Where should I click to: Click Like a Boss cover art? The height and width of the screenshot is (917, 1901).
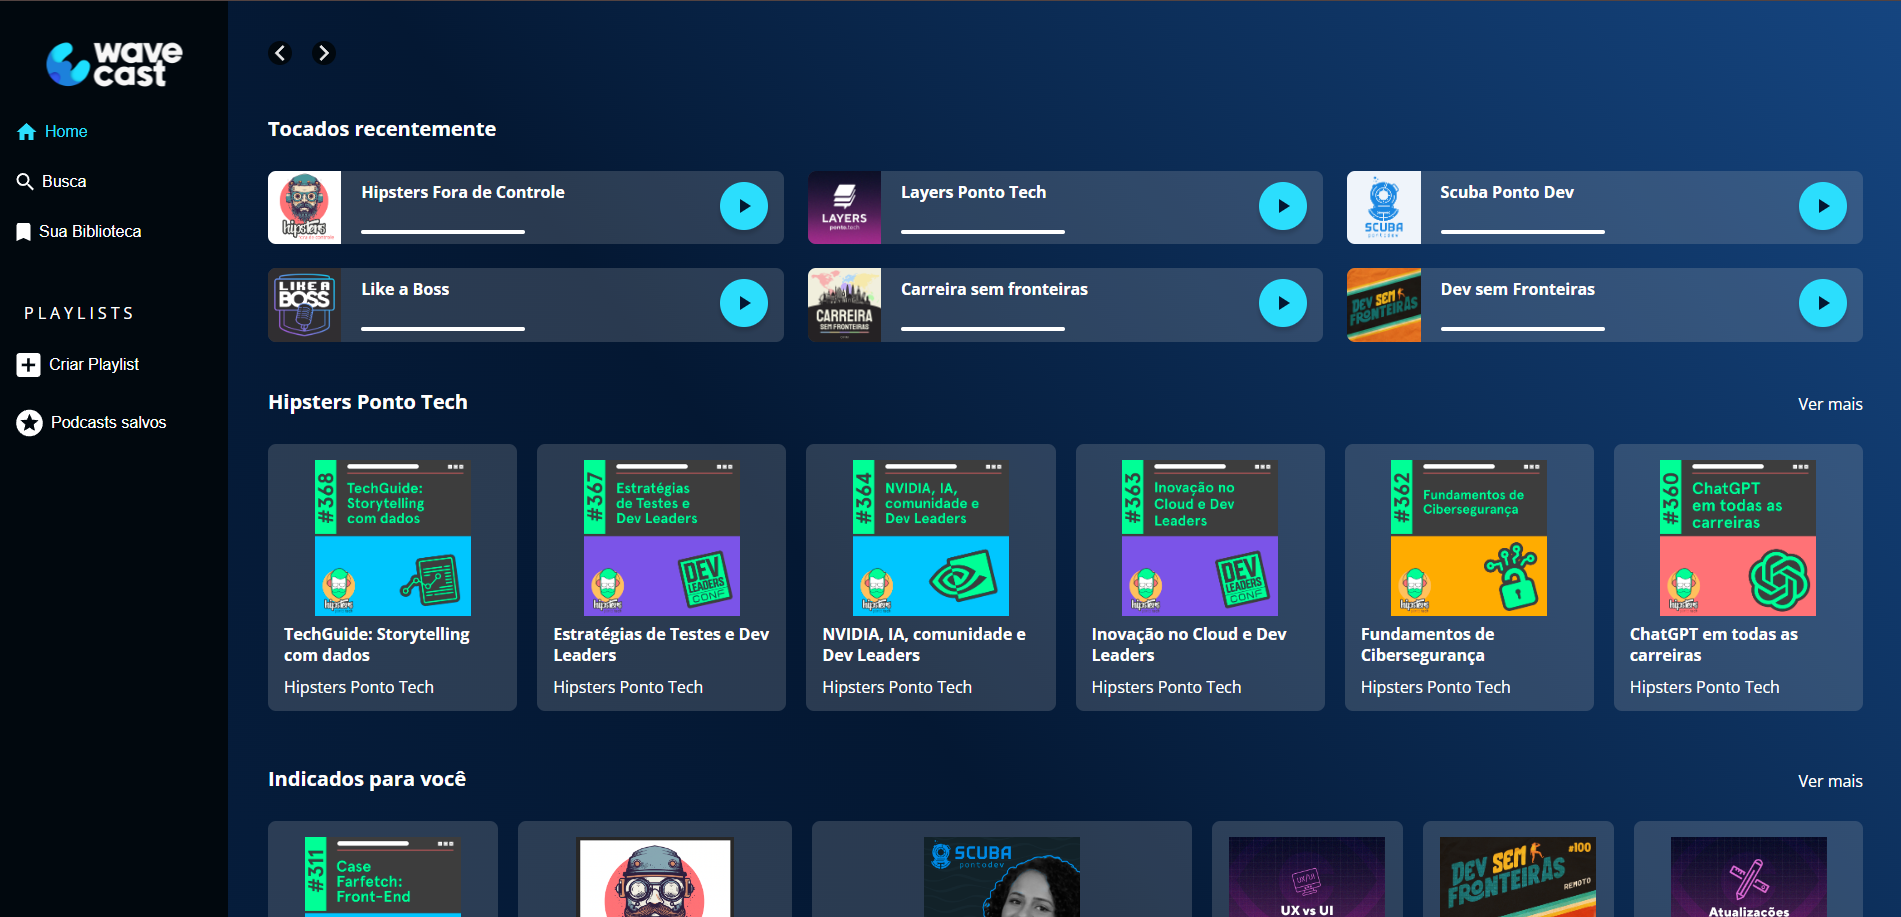(x=305, y=305)
